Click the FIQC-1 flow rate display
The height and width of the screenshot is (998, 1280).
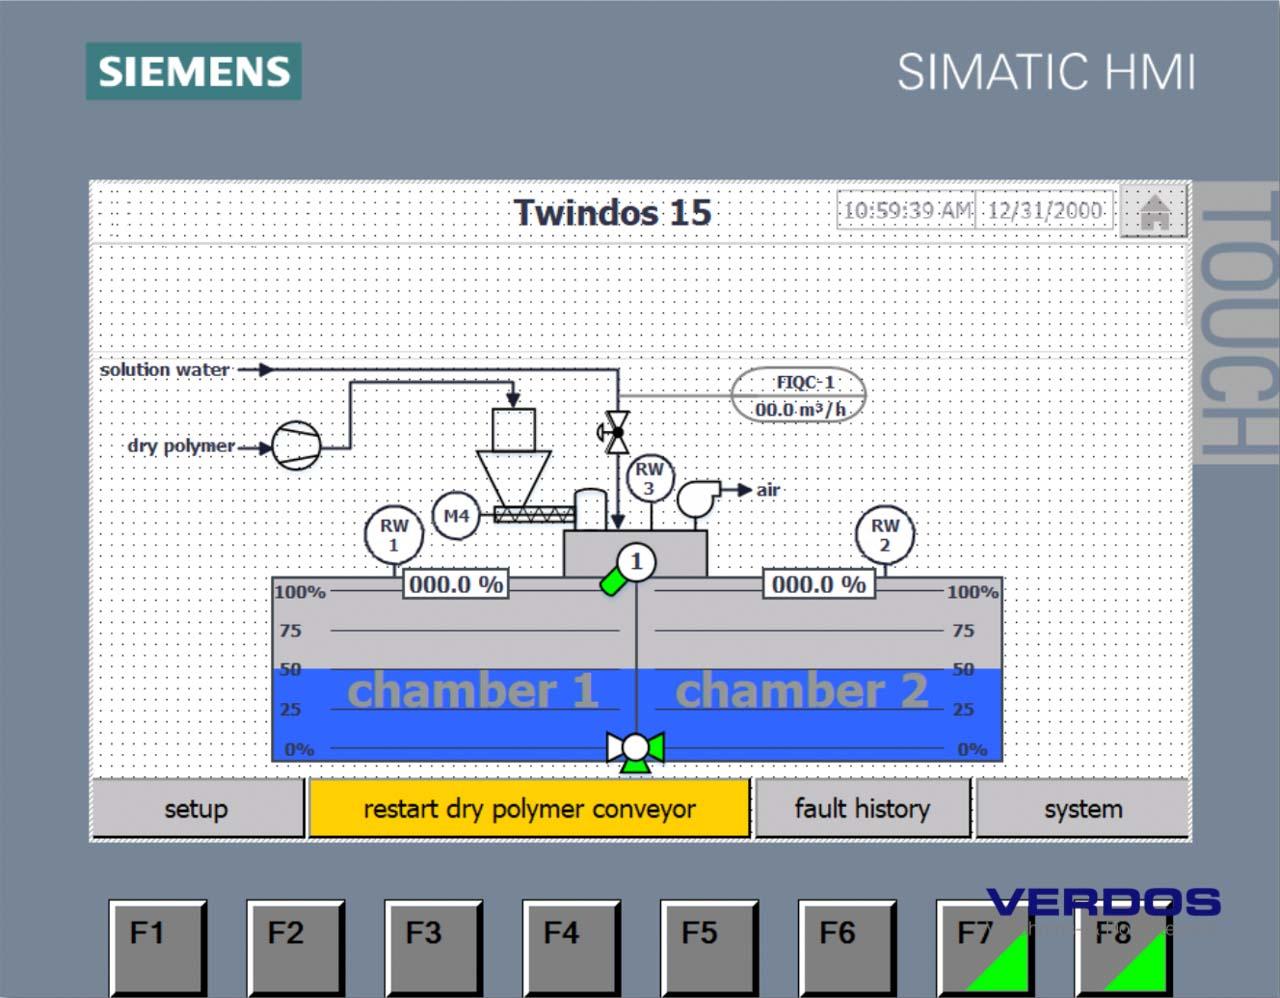pos(799,396)
